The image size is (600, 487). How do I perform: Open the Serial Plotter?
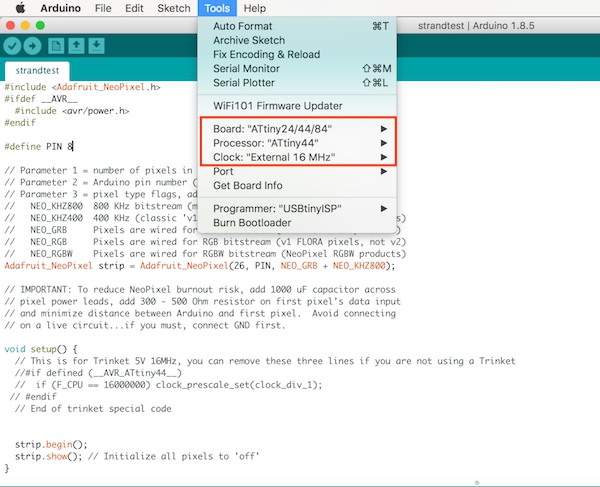tap(297, 83)
